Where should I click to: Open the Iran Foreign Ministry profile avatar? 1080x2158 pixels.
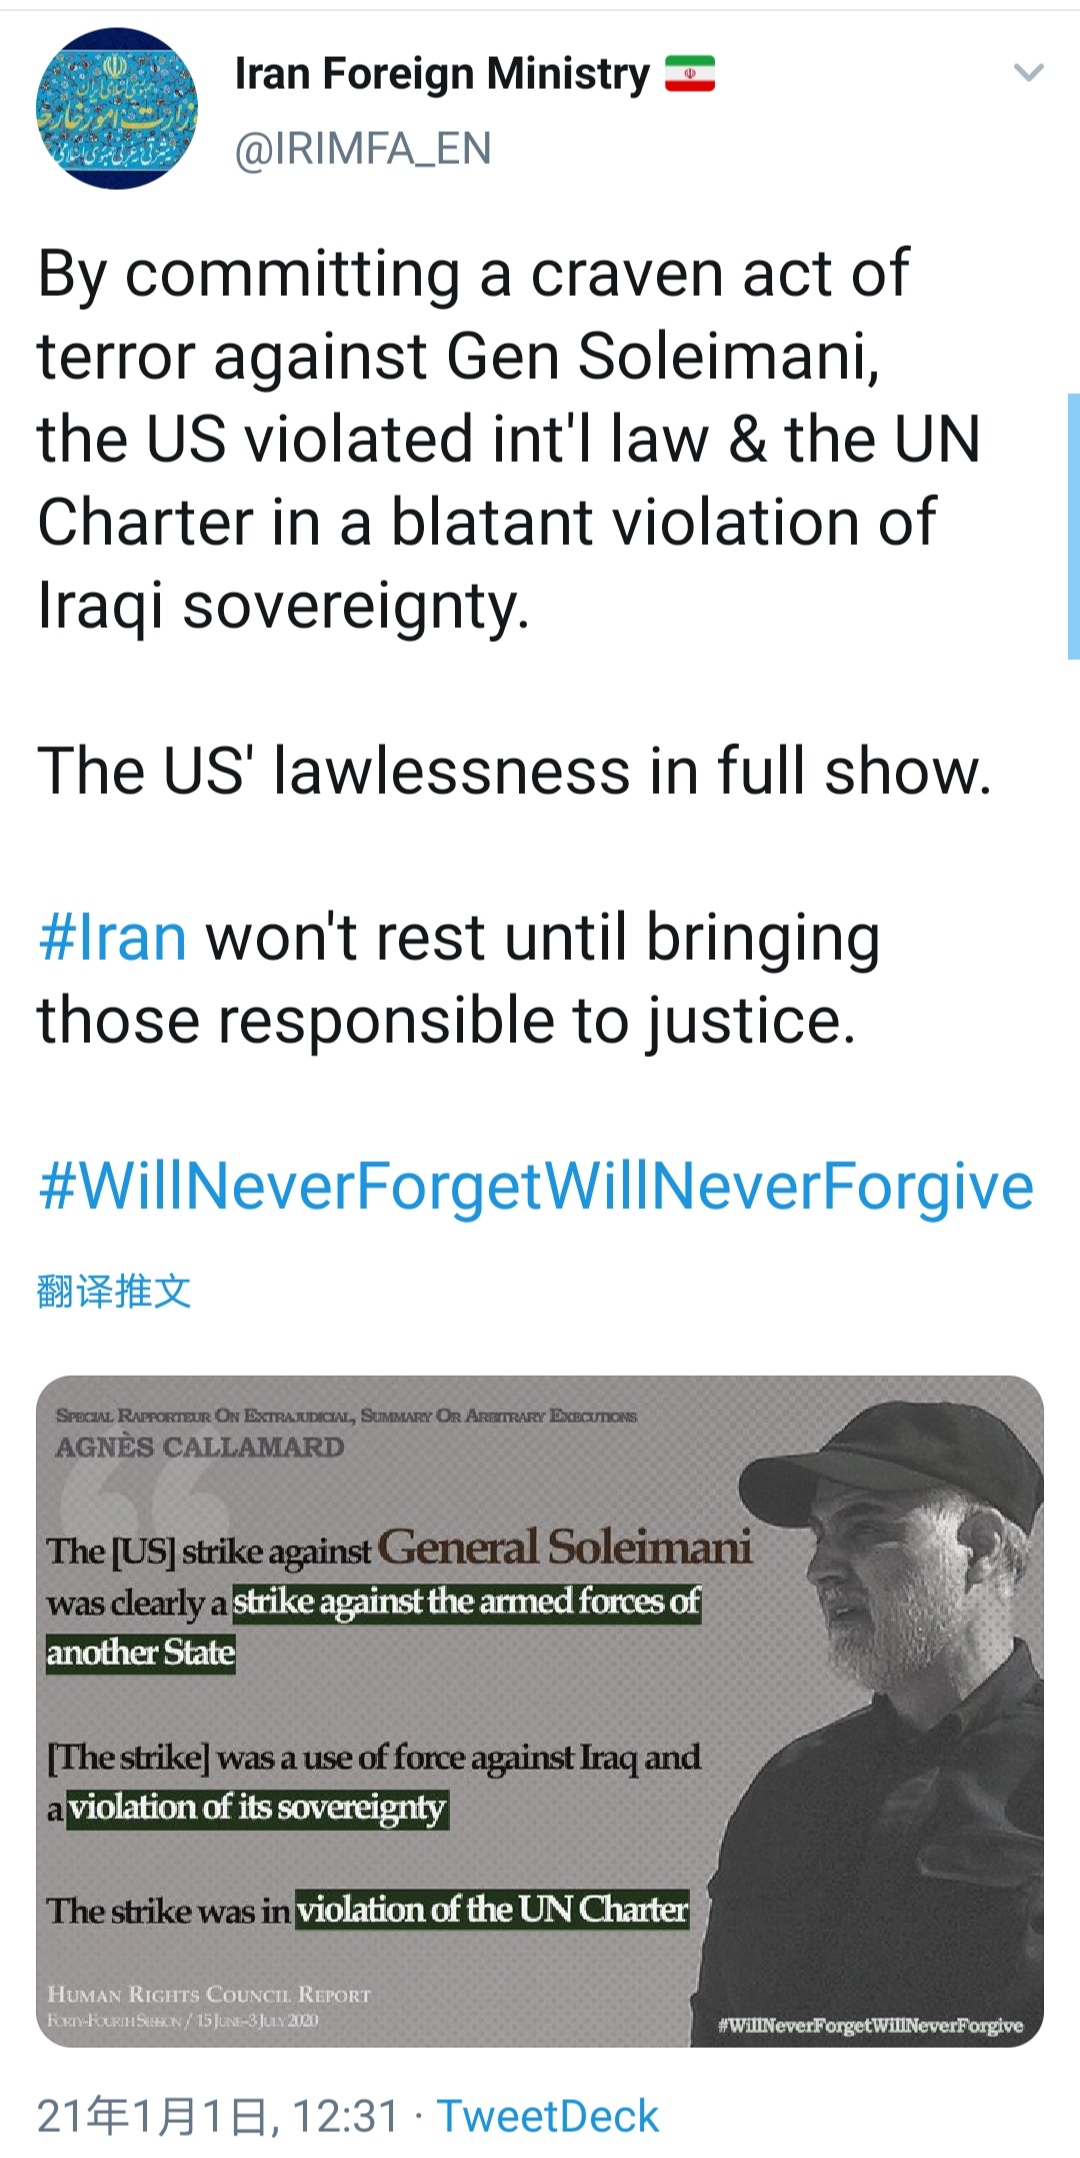117,108
